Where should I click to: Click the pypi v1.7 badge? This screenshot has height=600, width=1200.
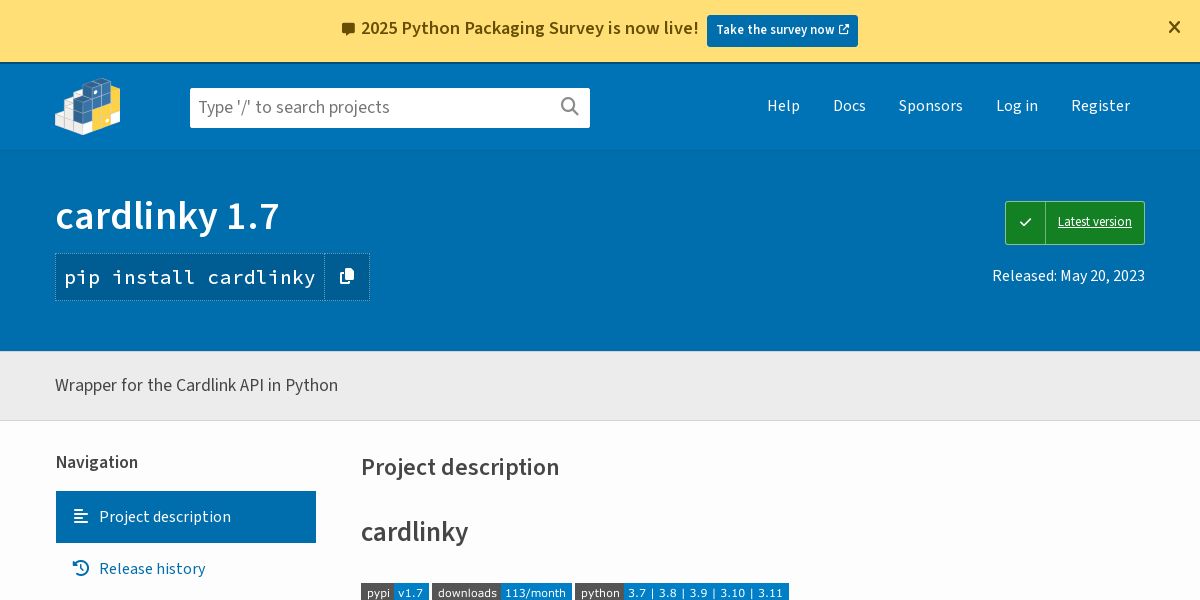click(x=395, y=592)
